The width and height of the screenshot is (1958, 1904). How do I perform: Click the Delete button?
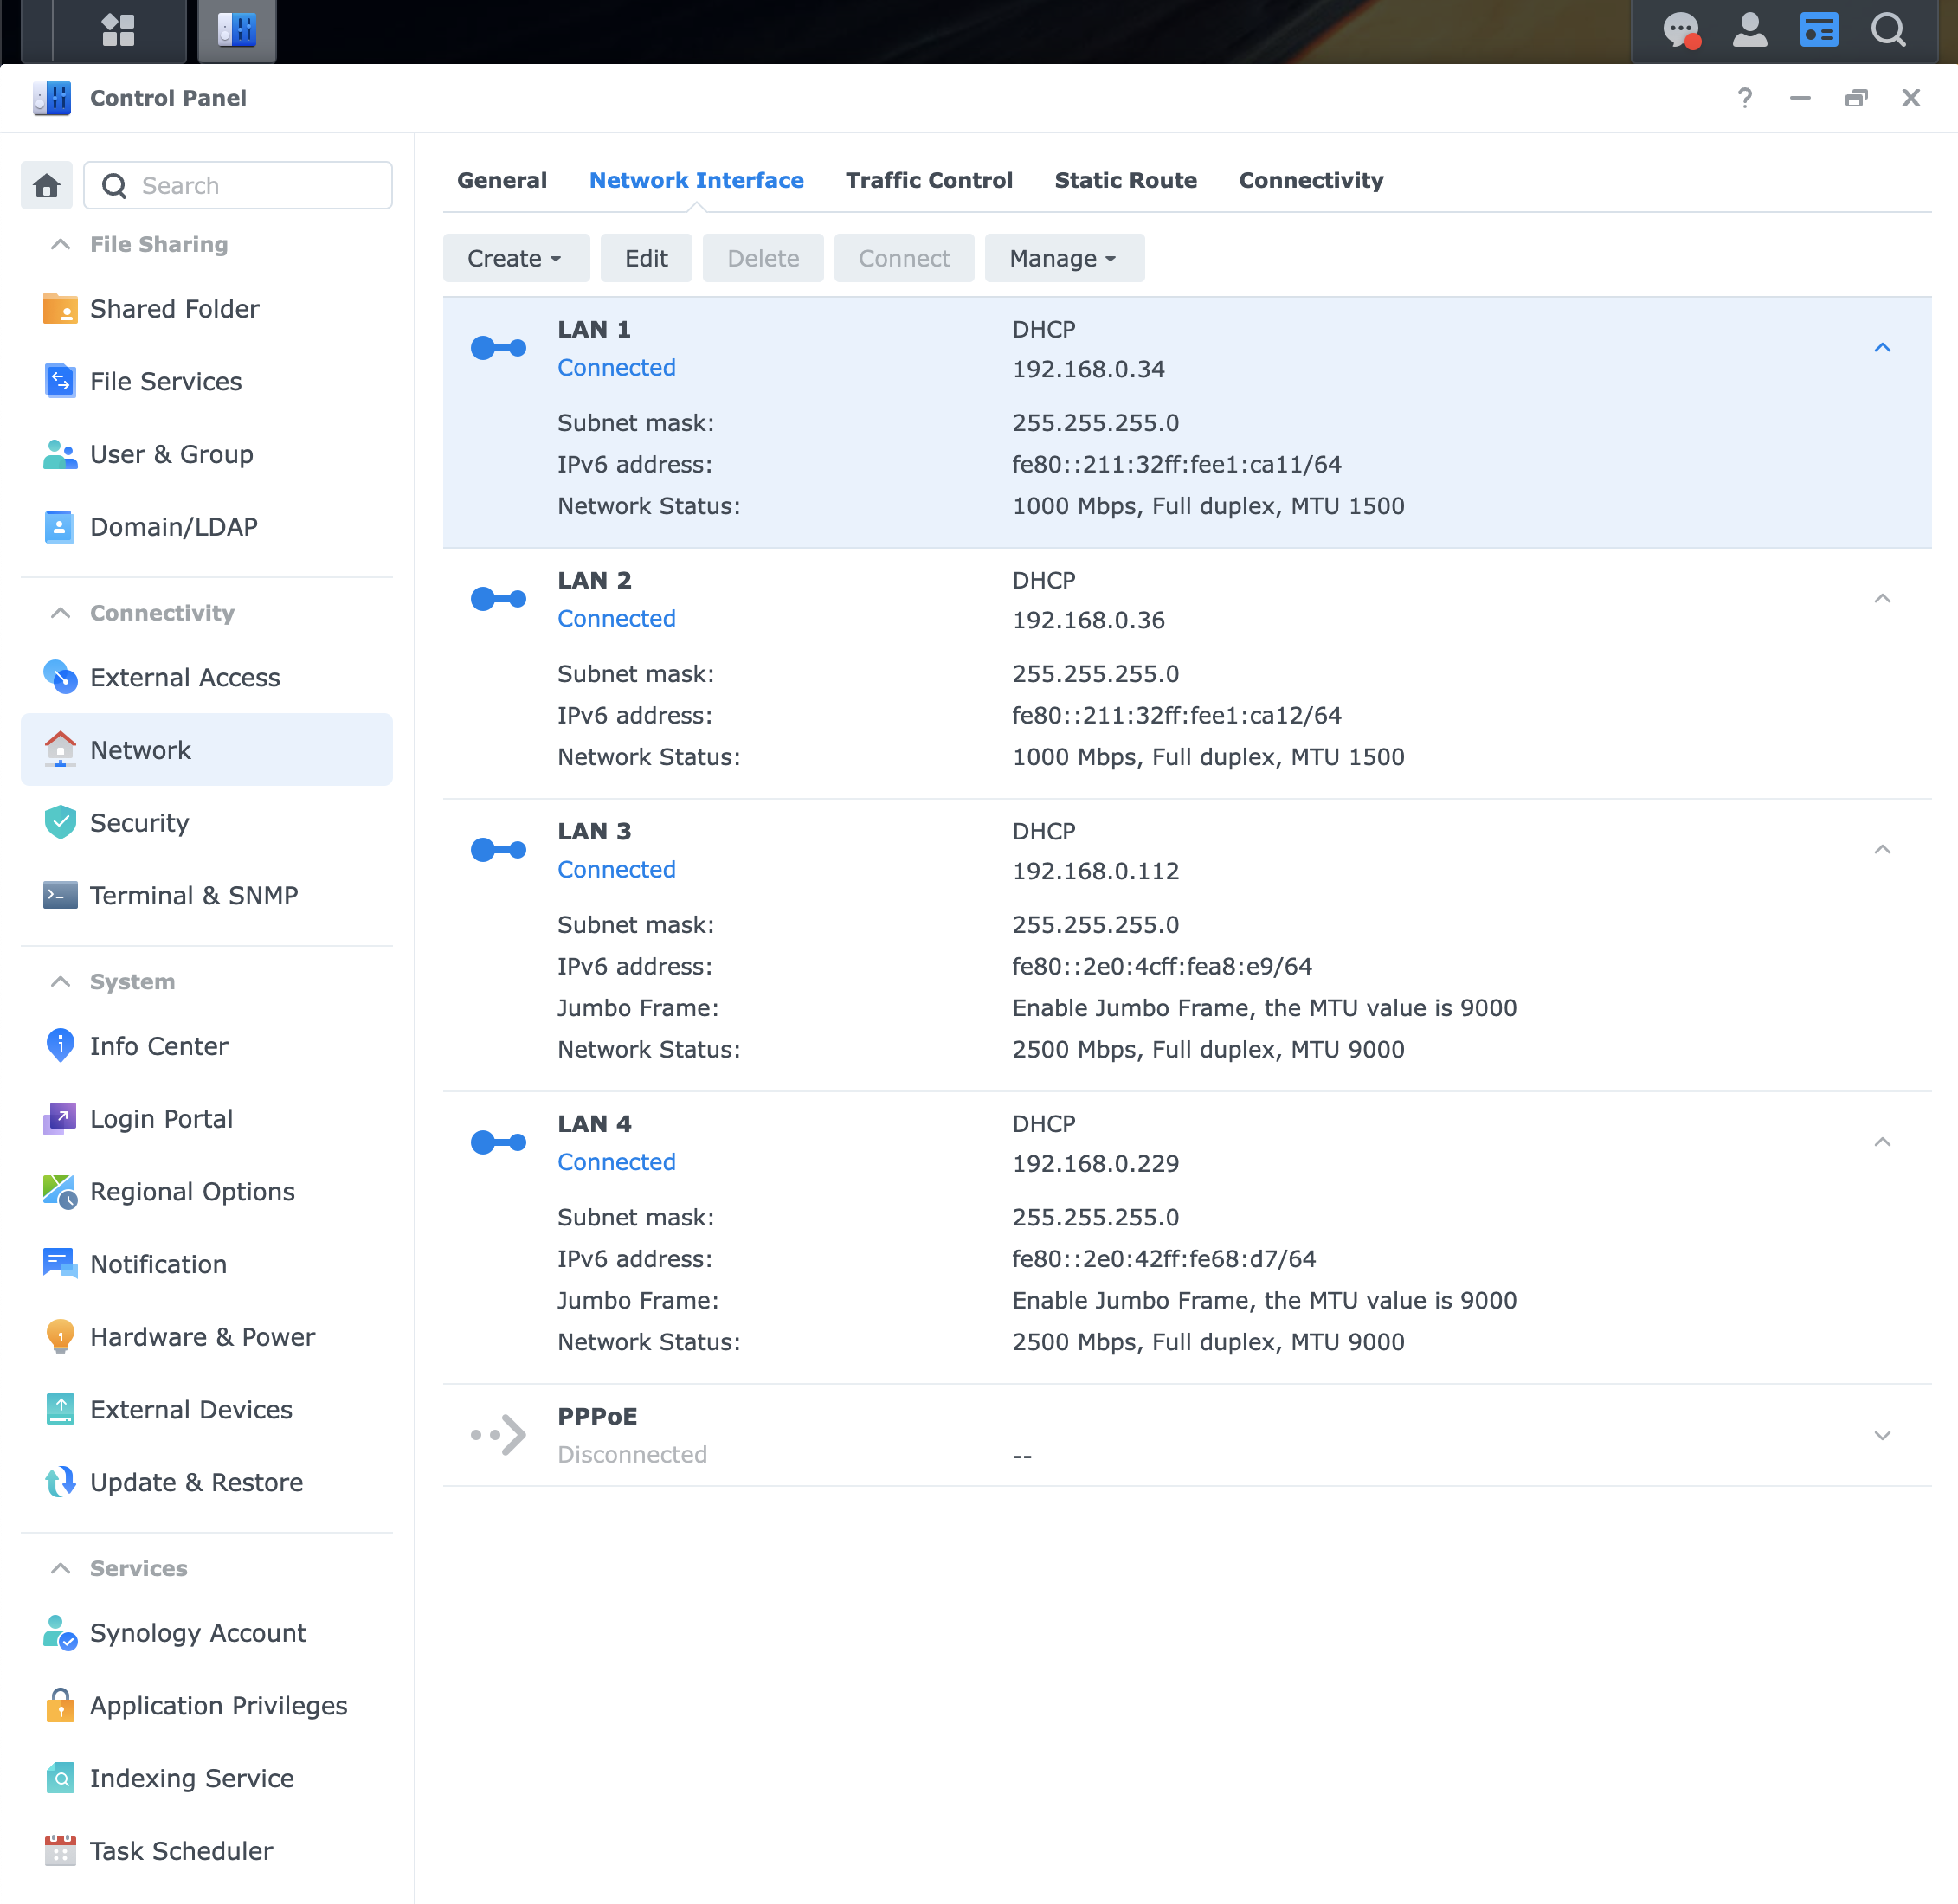click(764, 259)
